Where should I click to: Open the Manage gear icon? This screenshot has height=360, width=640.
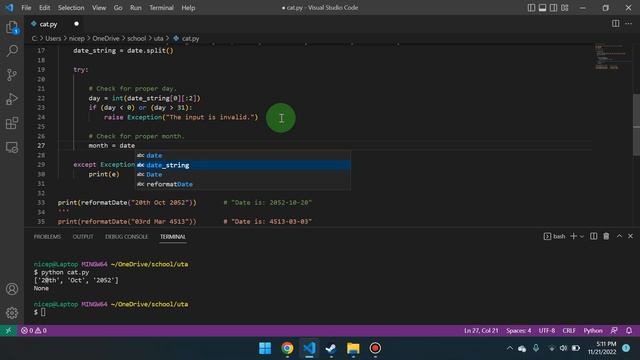[x=12, y=313]
